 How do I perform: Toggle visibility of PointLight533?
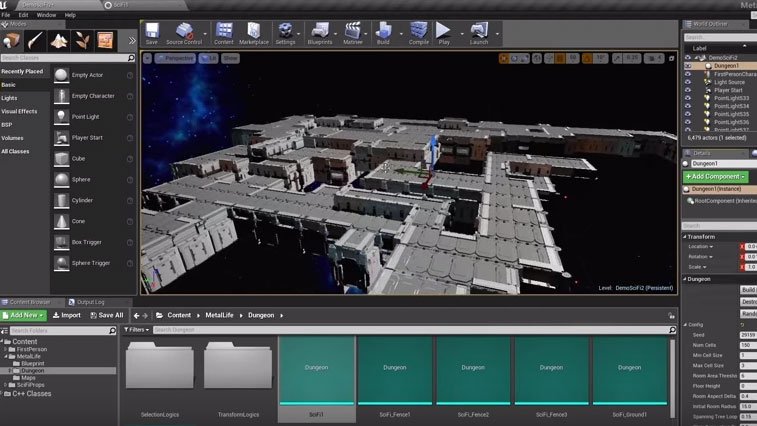[688, 98]
